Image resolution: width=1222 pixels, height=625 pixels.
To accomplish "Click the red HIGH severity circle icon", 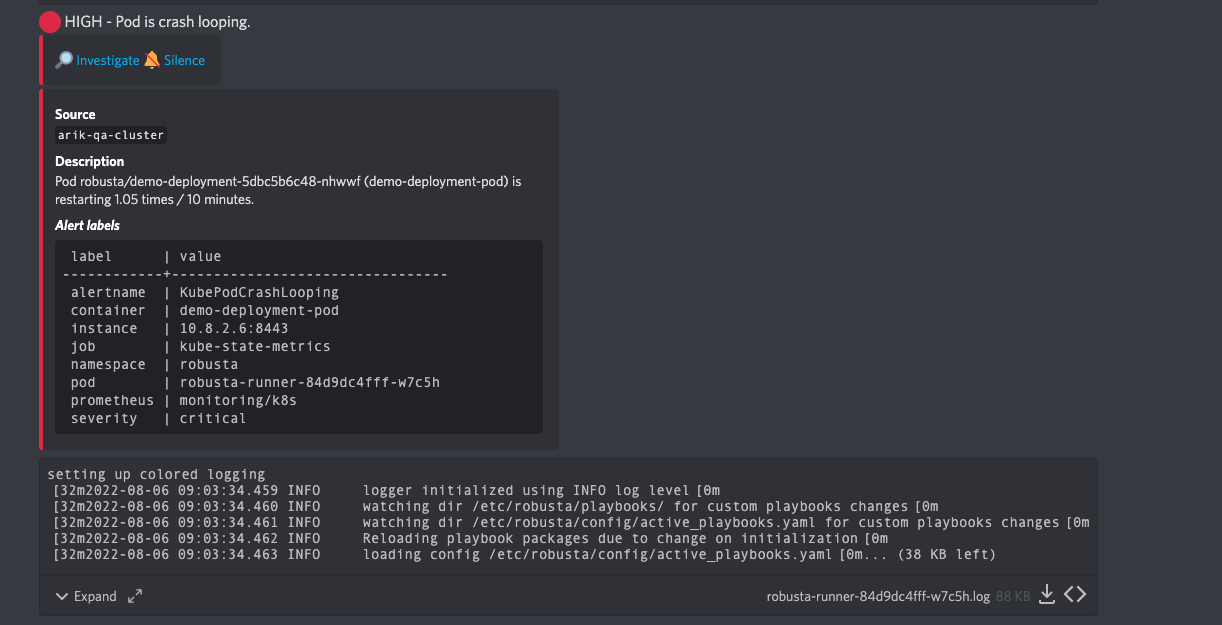I will [50, 22].
